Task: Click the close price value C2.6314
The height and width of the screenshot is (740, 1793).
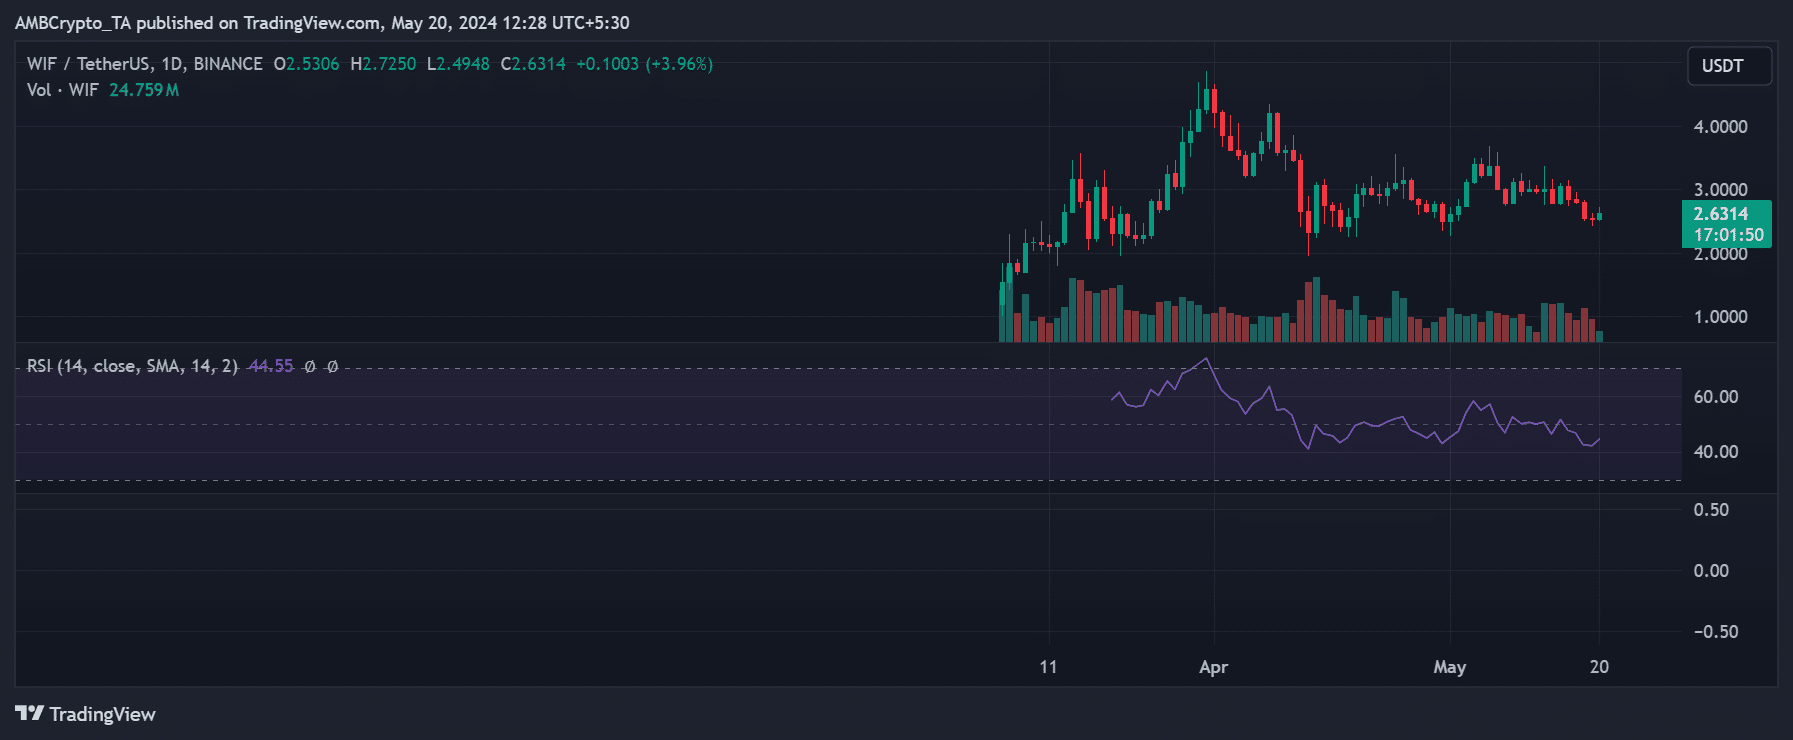Action: click(533, 64)
